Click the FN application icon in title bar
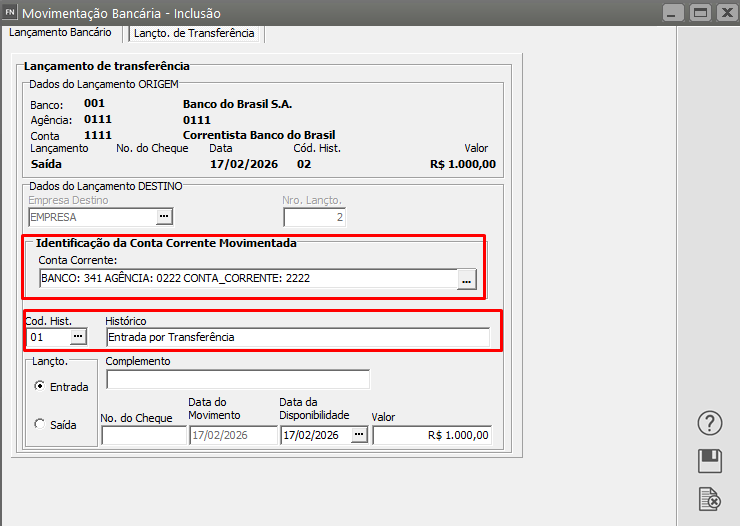The image size is (740, 526). (11, 12)
